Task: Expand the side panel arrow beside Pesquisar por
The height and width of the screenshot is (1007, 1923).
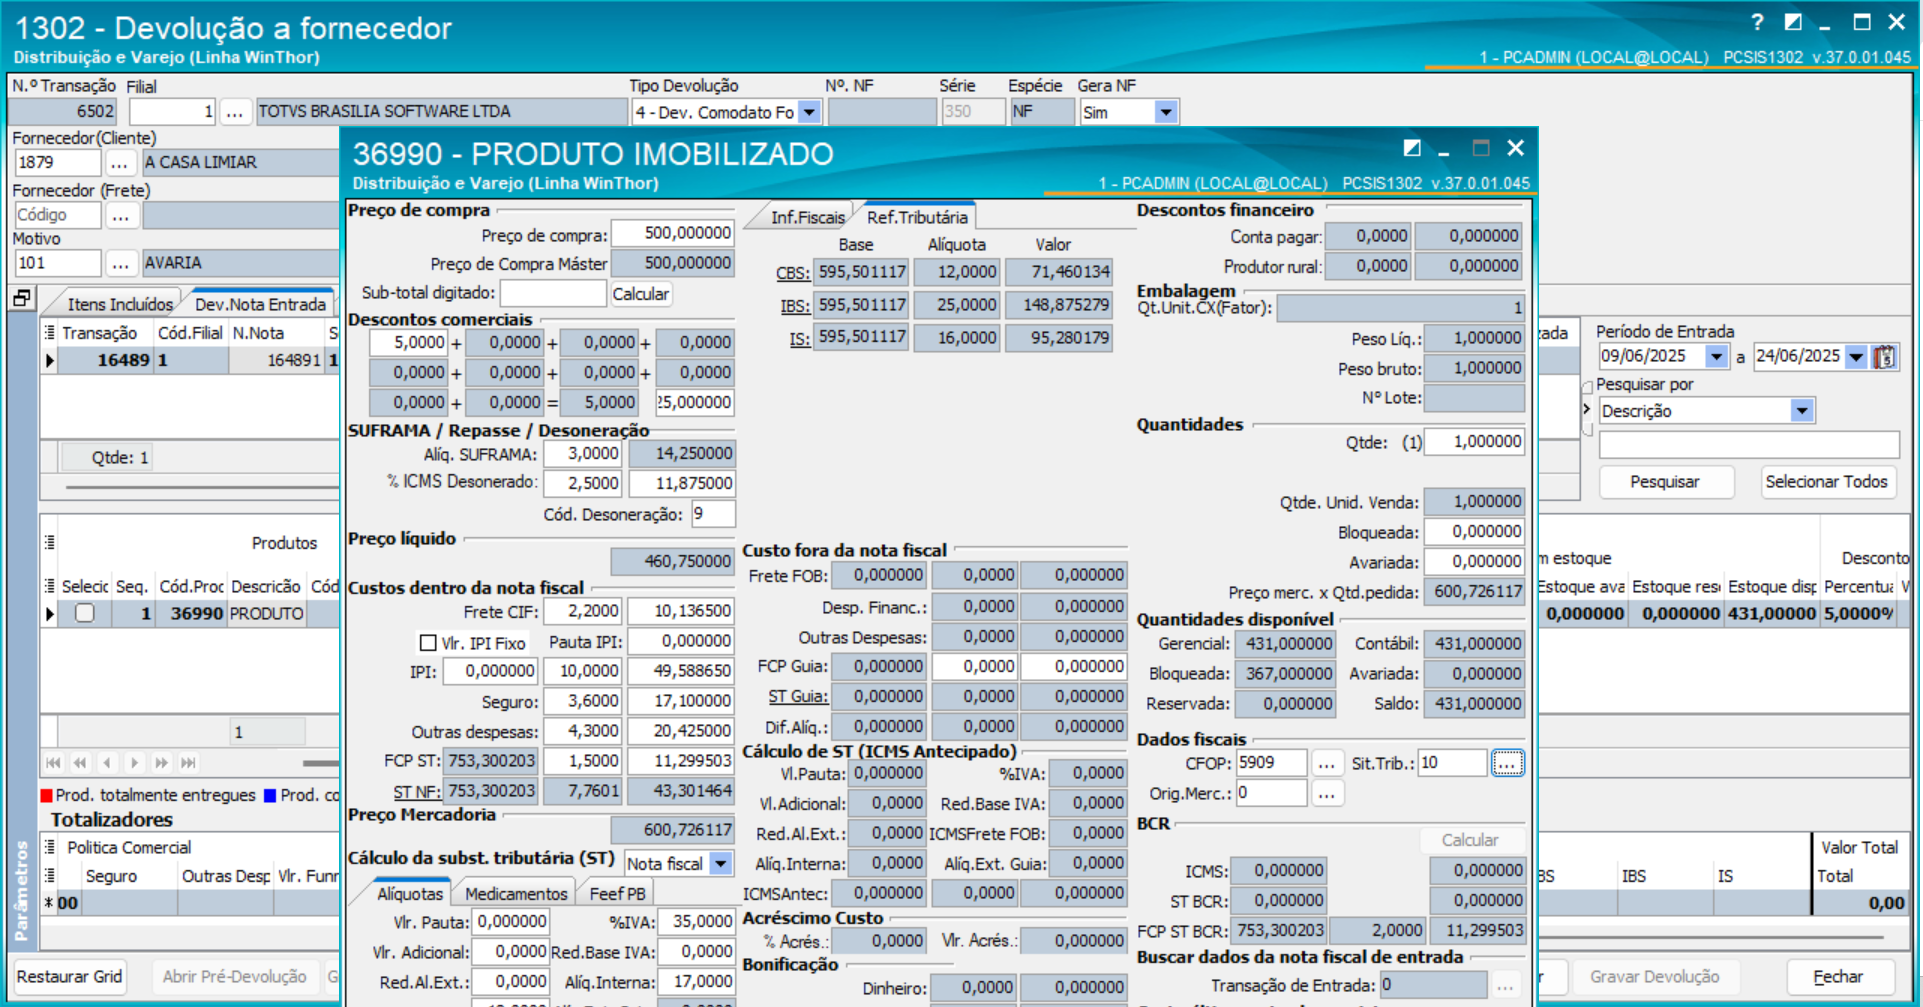Action: (x=1586, y=409)
